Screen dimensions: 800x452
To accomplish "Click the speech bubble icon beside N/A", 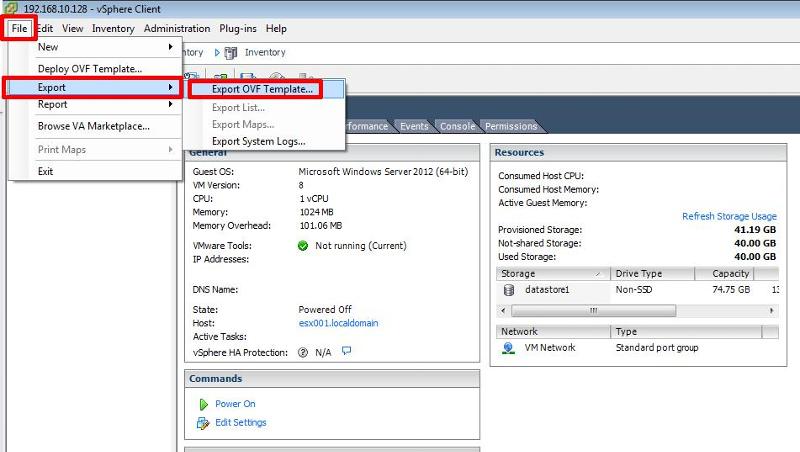I will point(346,351).
